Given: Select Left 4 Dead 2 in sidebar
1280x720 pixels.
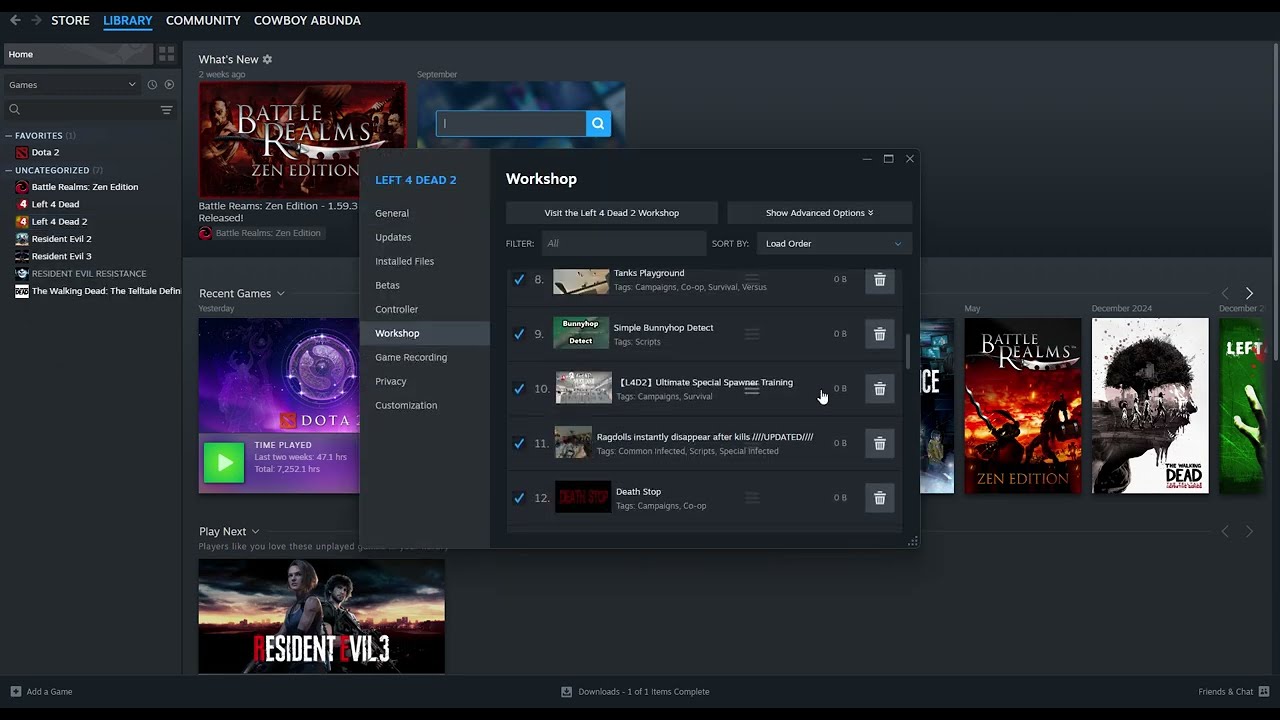Looking at the screenshot, I should coord(59,222).
